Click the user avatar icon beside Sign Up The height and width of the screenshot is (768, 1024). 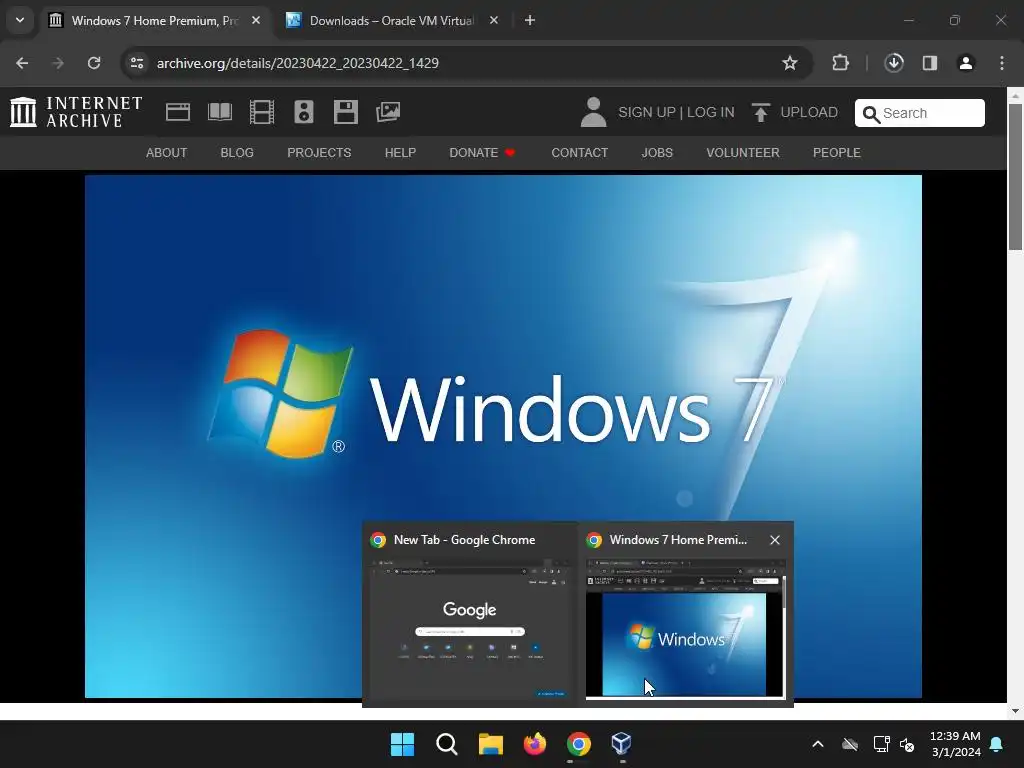[594, 112]
